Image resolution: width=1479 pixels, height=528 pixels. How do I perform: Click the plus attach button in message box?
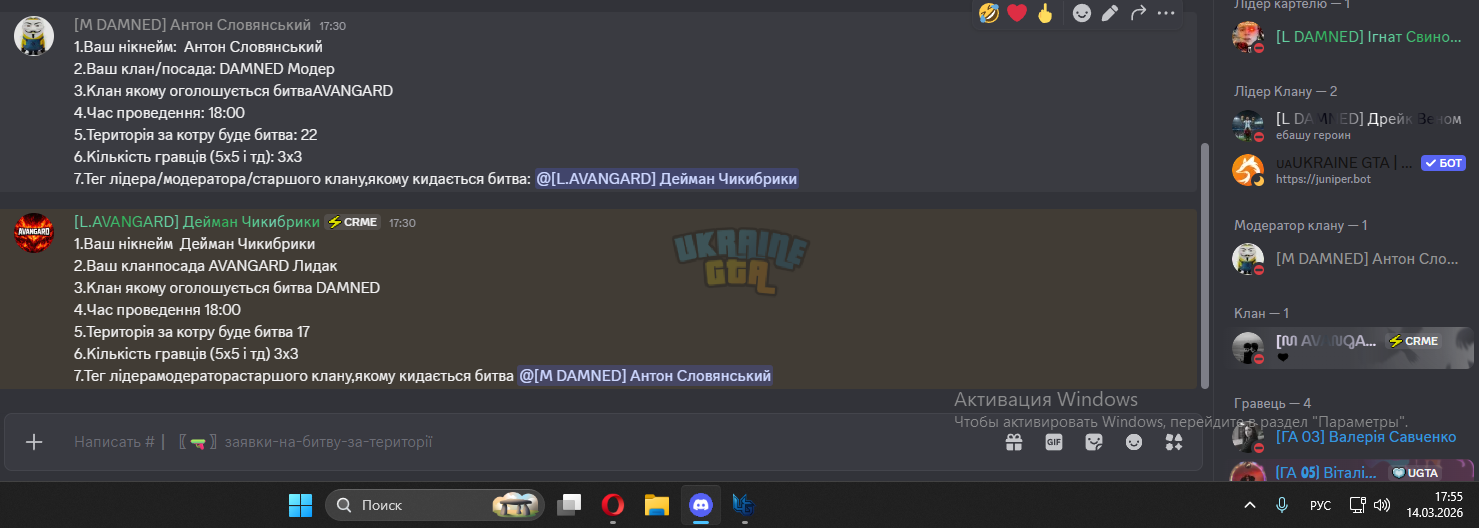pos(34,442)
